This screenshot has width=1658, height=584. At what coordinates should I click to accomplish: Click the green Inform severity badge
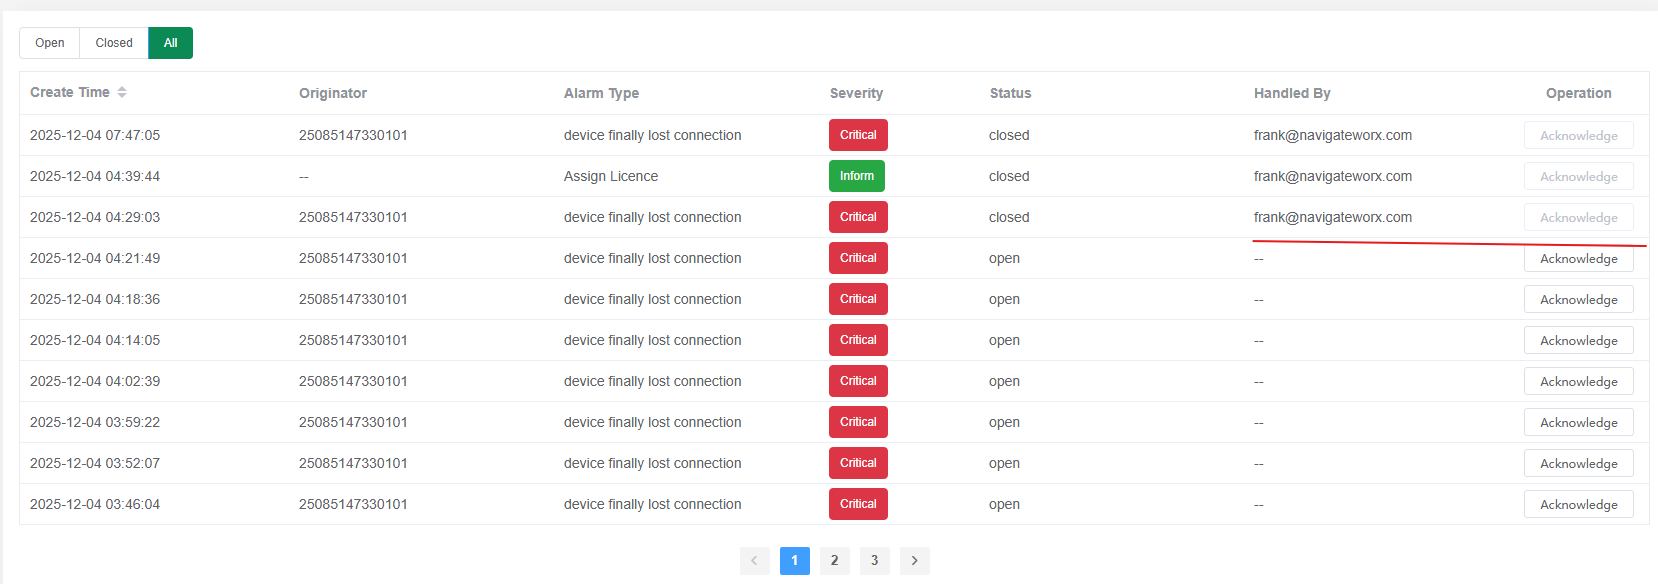[856, 176]
